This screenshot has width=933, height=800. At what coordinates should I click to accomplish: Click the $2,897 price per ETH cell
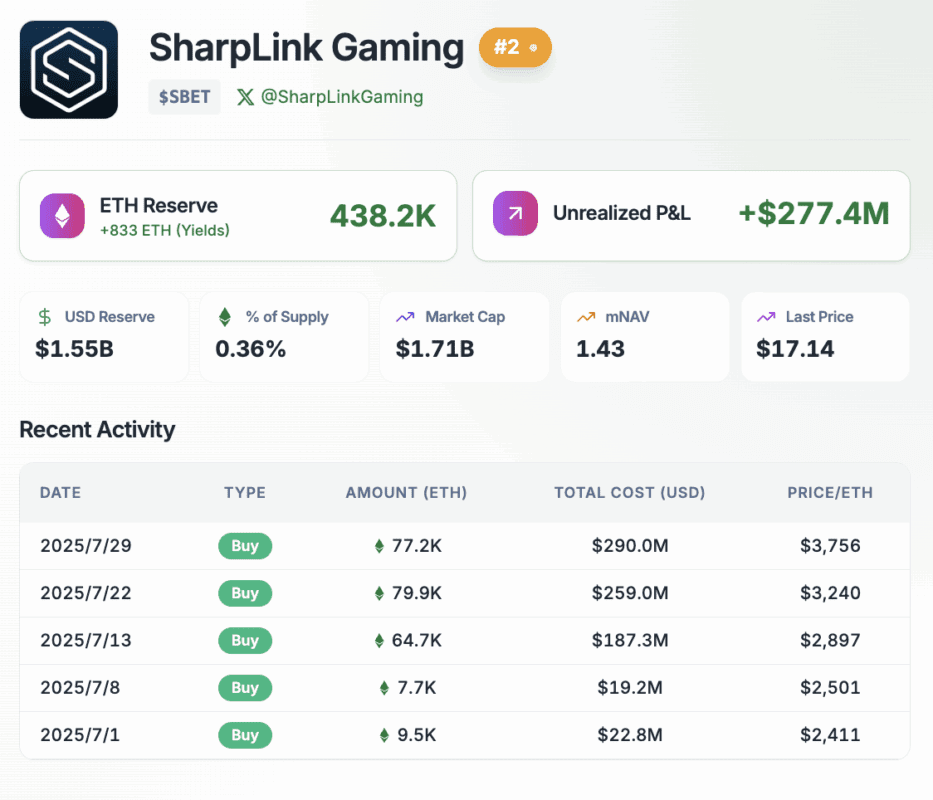coord(830,640)
